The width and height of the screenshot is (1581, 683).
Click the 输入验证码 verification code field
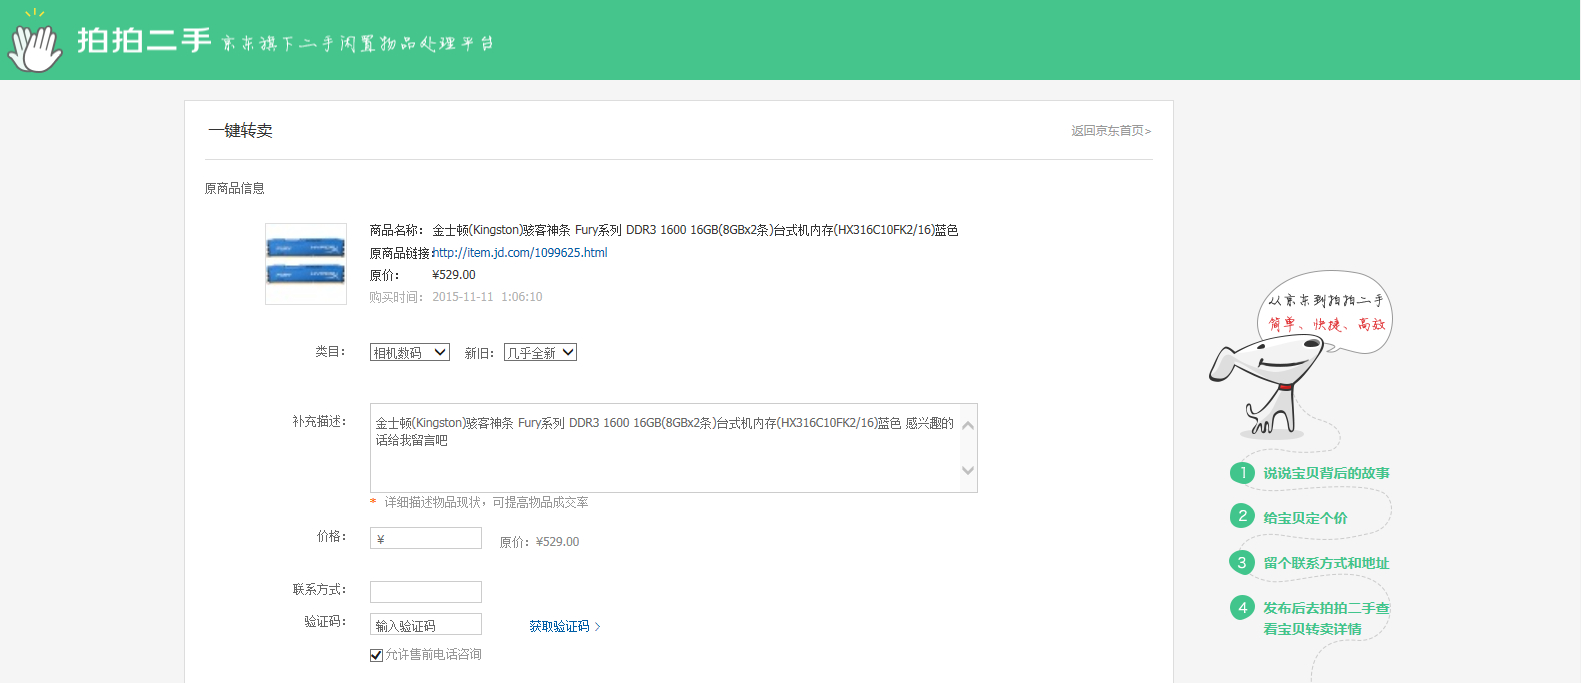(426, 624)
